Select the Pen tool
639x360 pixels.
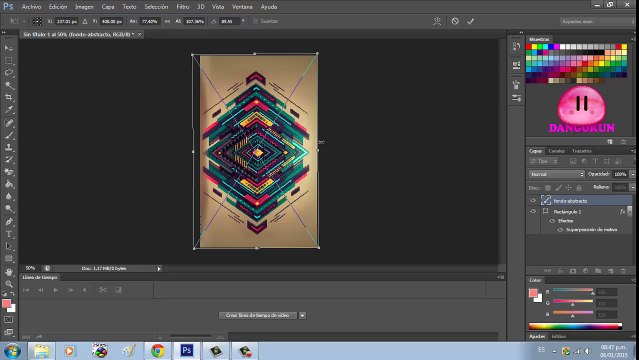tap(9, 222)
